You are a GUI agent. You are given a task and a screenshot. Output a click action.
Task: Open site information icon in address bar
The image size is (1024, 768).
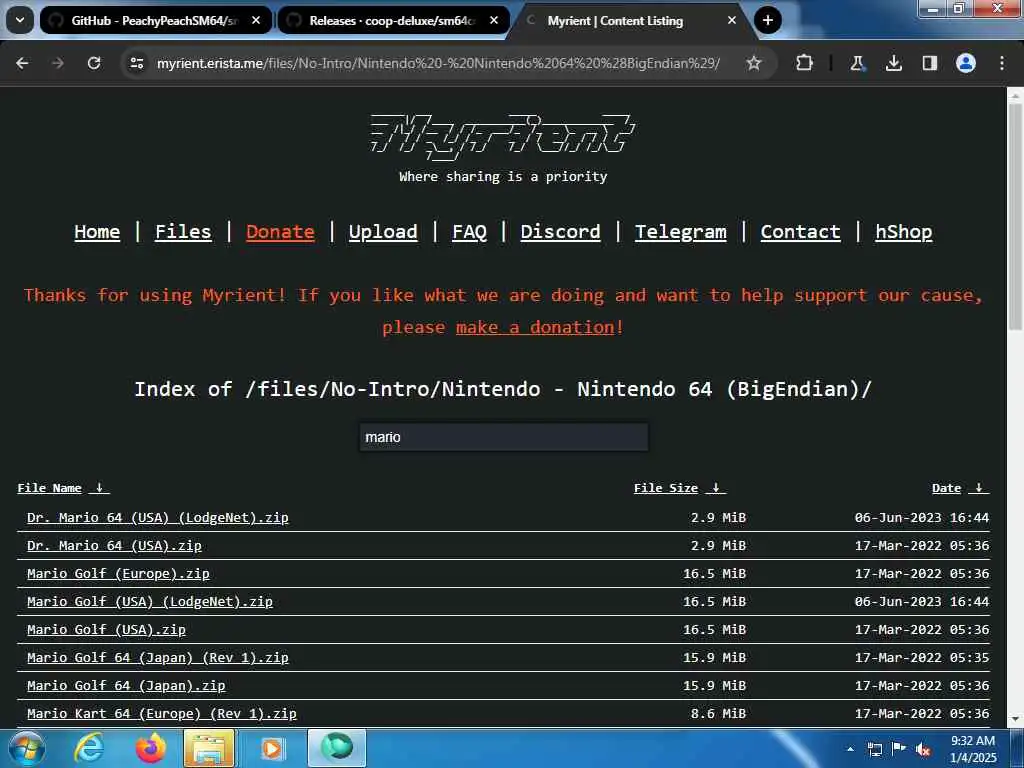tap(137, 63)
